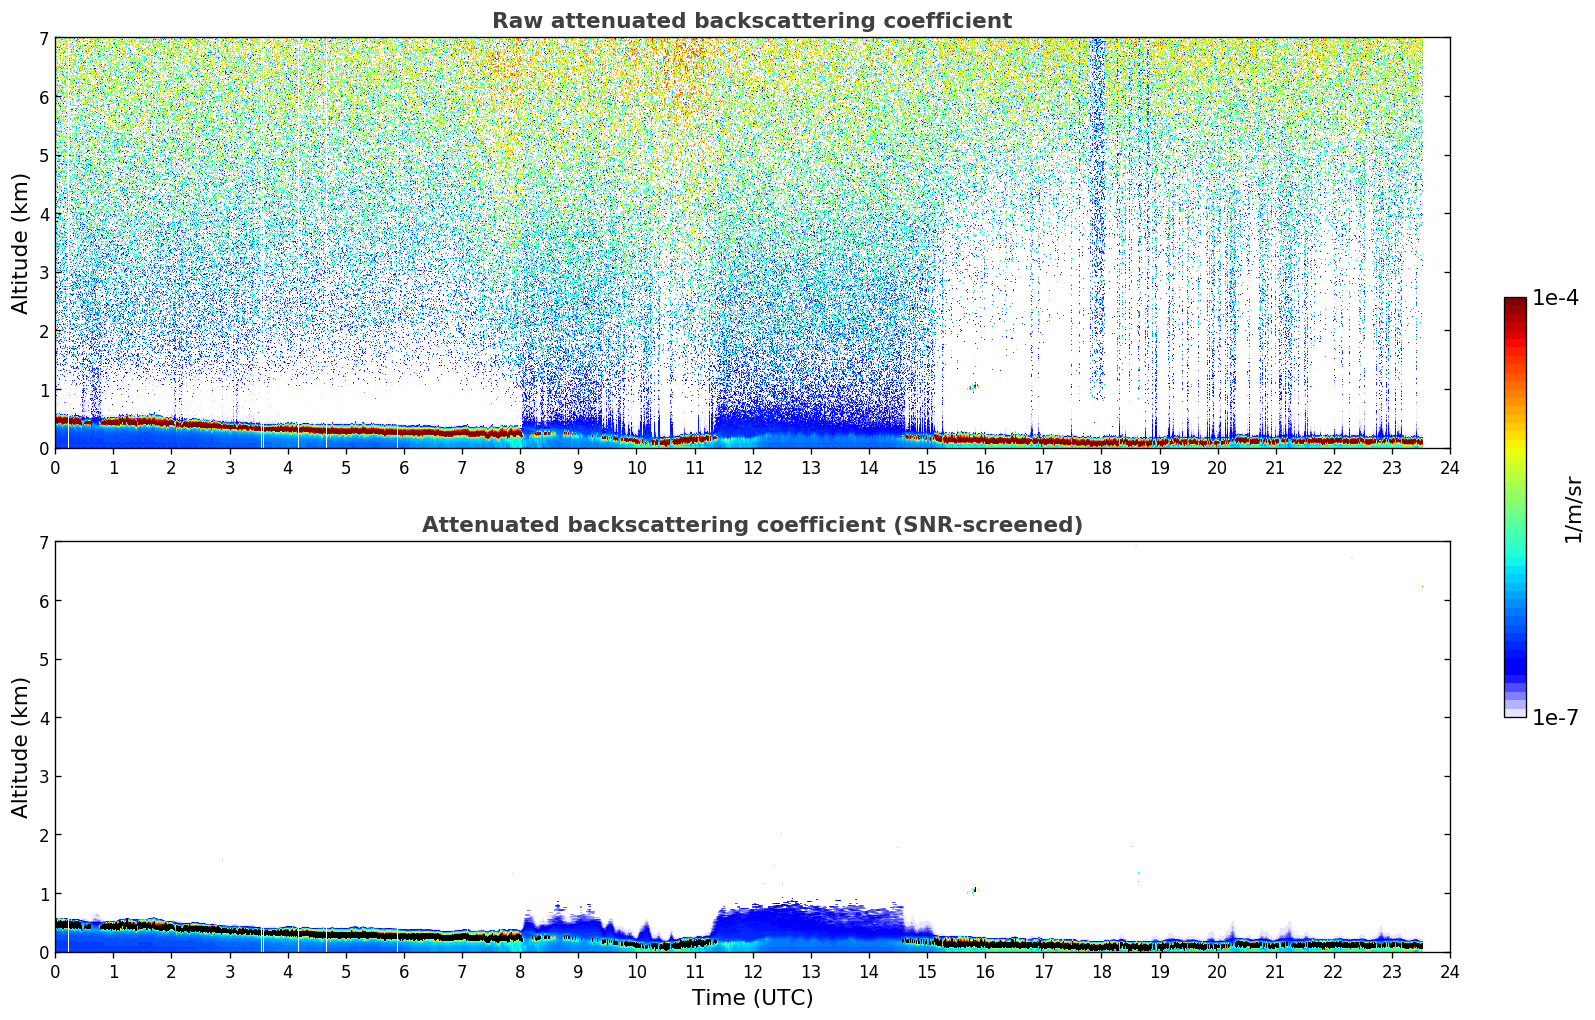The image size is (1595, 1020).
Task: Select the 6 km altitude tick on the SNR-screened plot
Action: click(x=44, y=601)
